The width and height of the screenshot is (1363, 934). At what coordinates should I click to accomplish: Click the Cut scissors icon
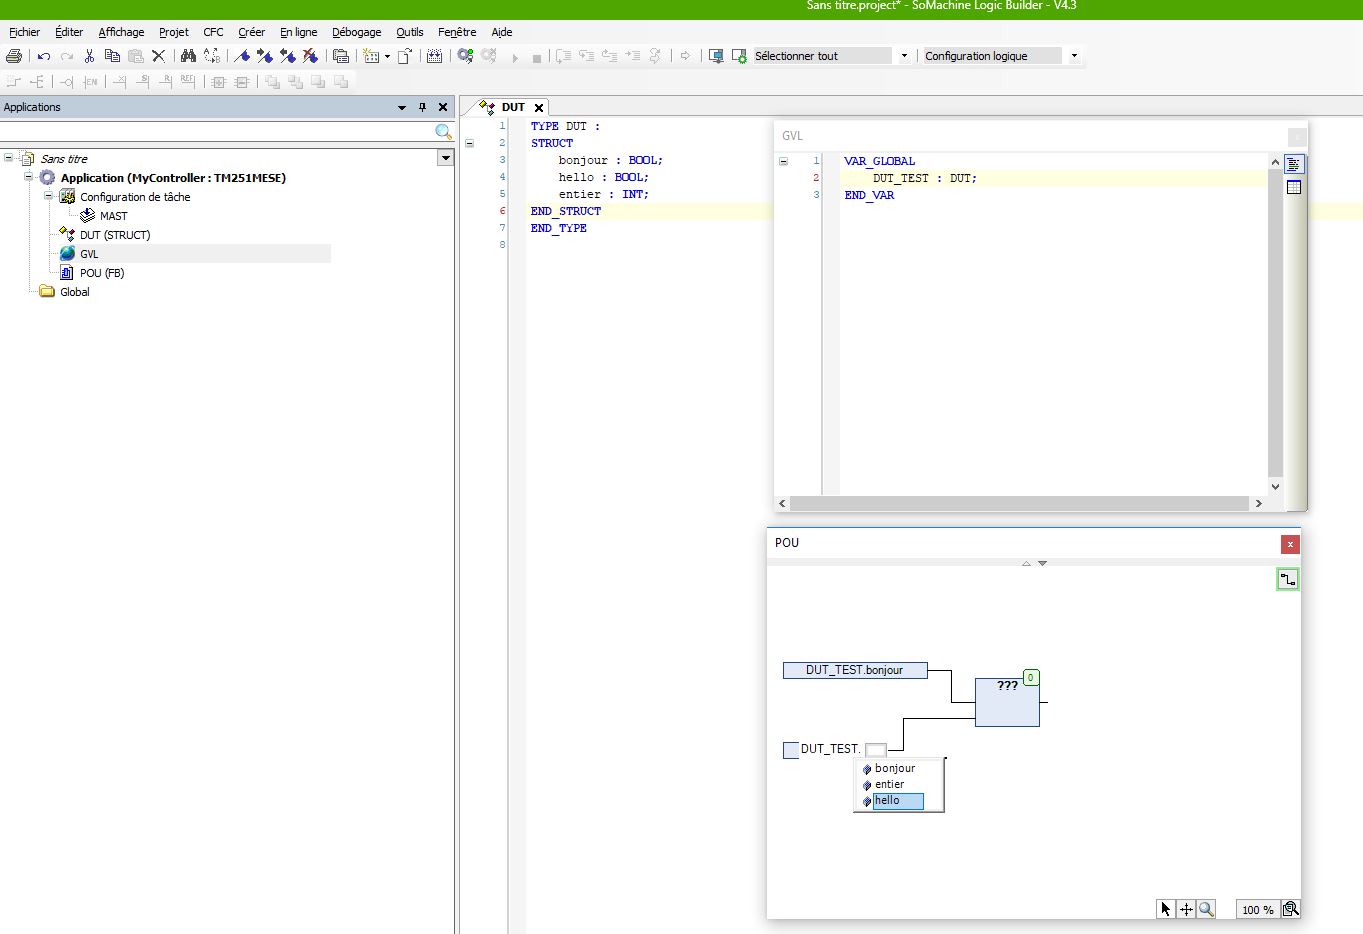coord(89,56)
